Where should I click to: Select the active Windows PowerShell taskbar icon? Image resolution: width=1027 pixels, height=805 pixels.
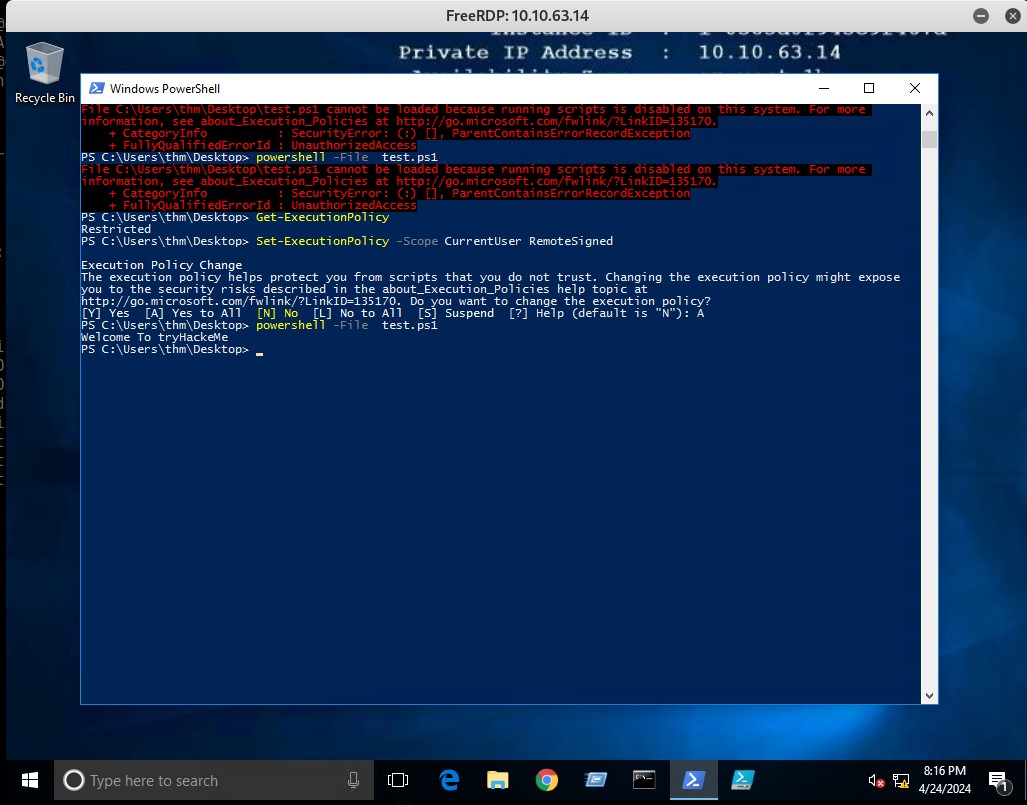pos(693,780)
